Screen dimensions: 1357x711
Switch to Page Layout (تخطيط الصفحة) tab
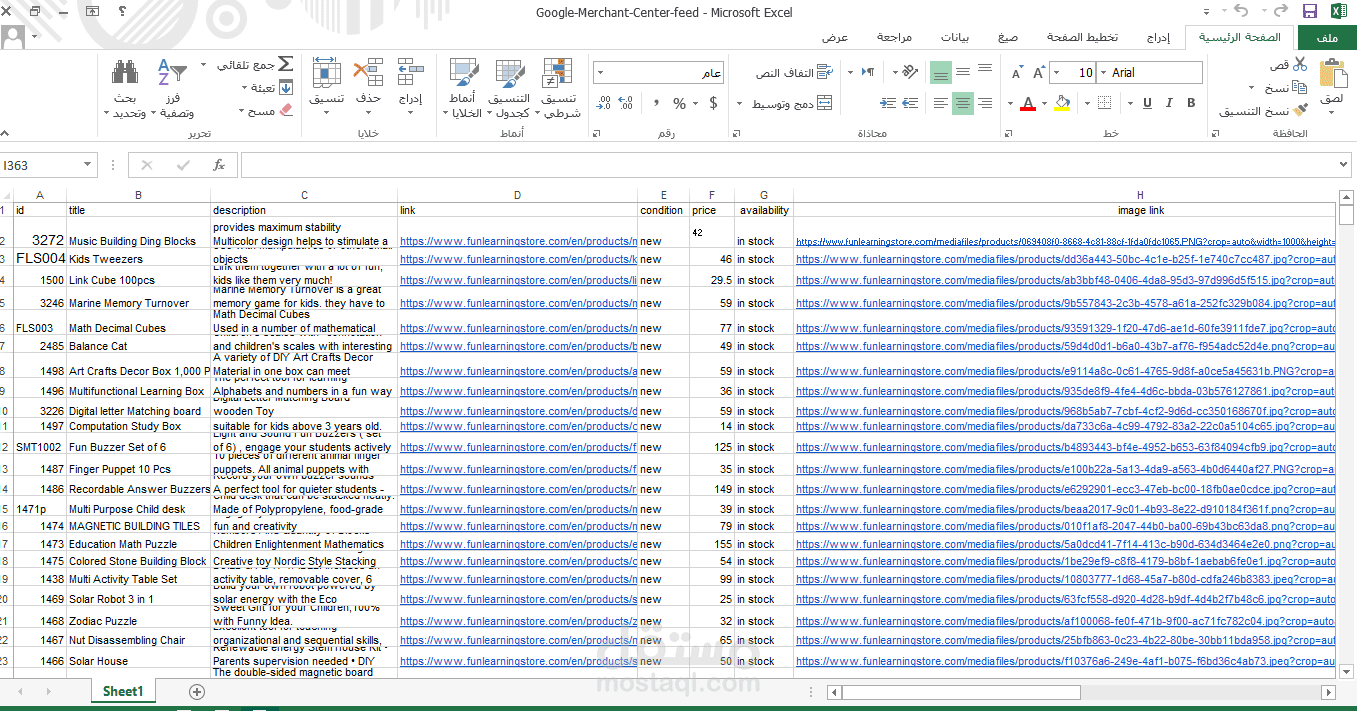point(1082,37)
